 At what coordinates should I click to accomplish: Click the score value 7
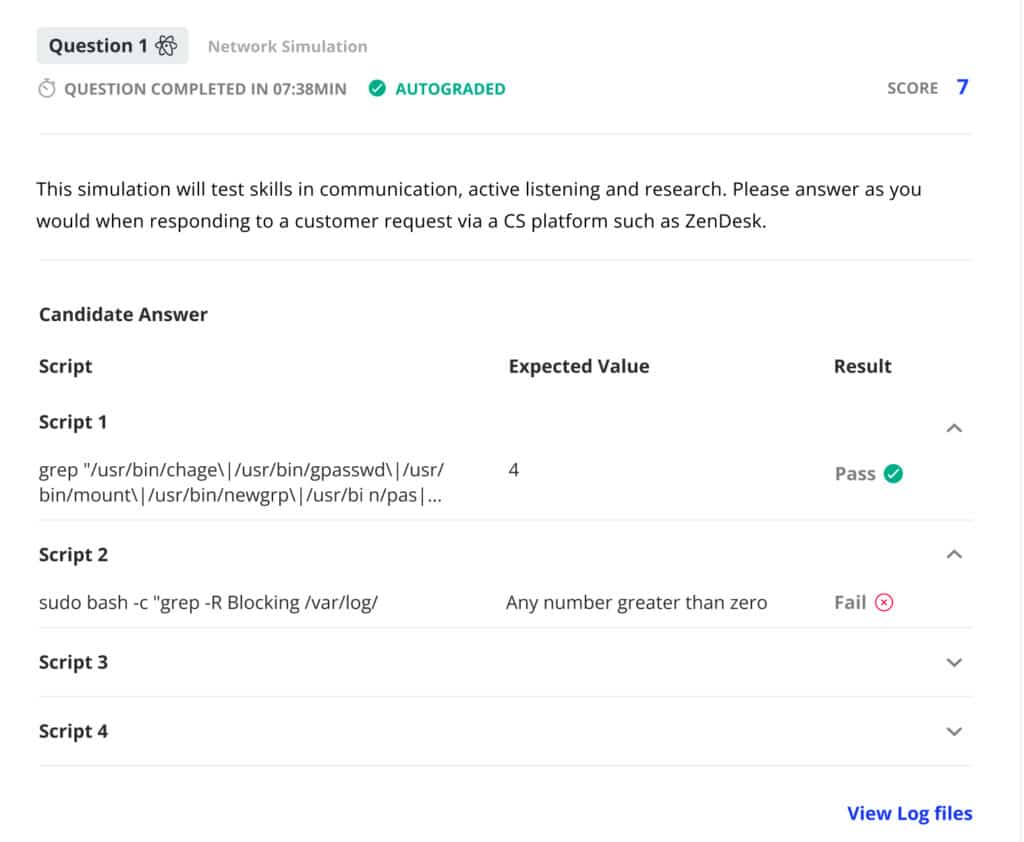[962, 87]
